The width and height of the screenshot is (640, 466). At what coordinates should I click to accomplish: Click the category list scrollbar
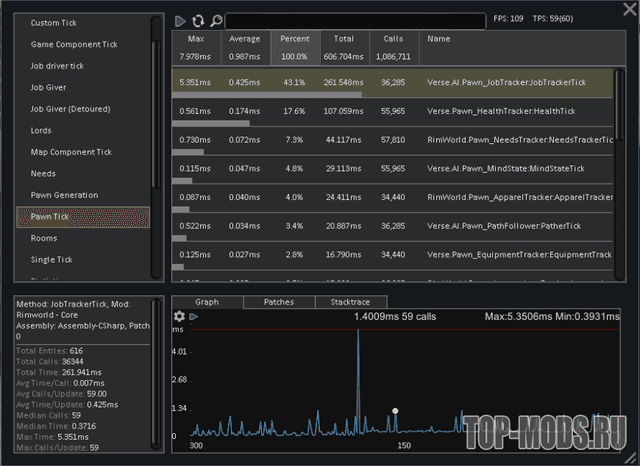pyautogui.click(x=156, y=114)
